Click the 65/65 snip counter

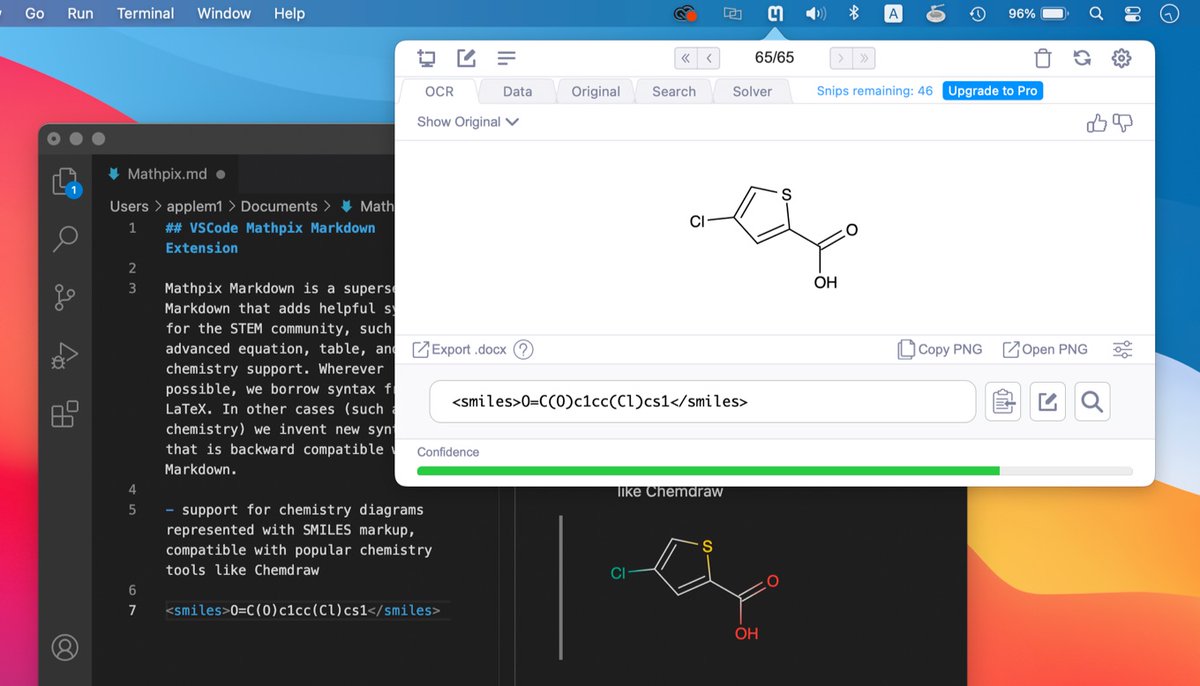(x=774, y=58)
